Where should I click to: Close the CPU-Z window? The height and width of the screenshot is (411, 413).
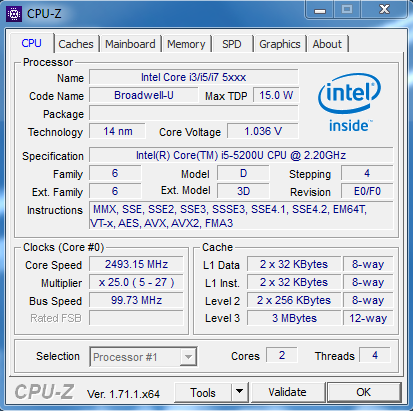click(385, 10)
